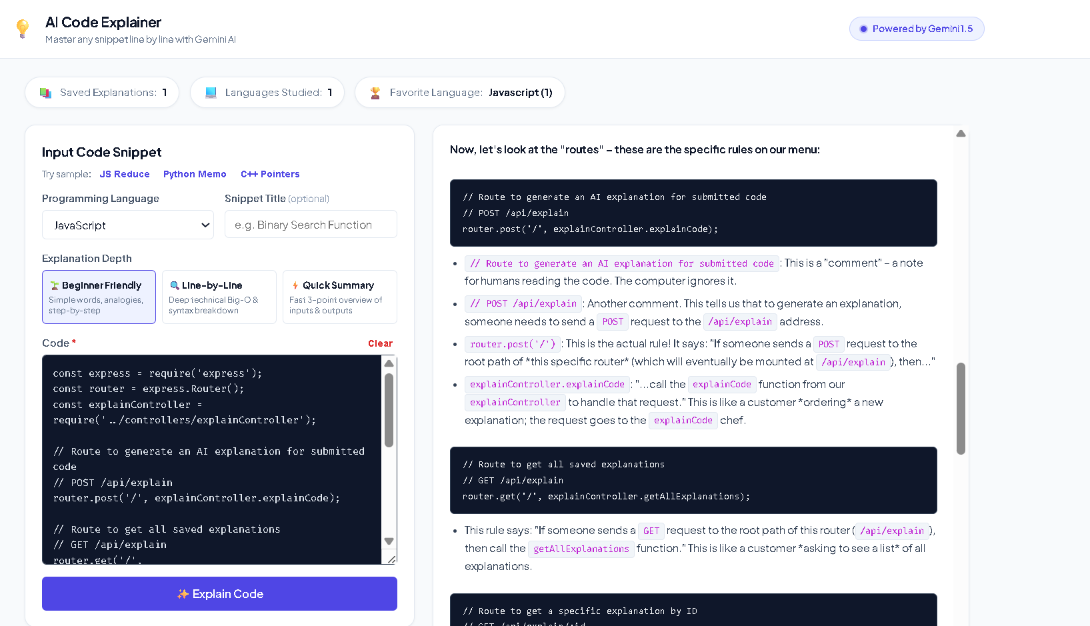Click the getAllExplanations inline code tag

[x=581, y=549]
